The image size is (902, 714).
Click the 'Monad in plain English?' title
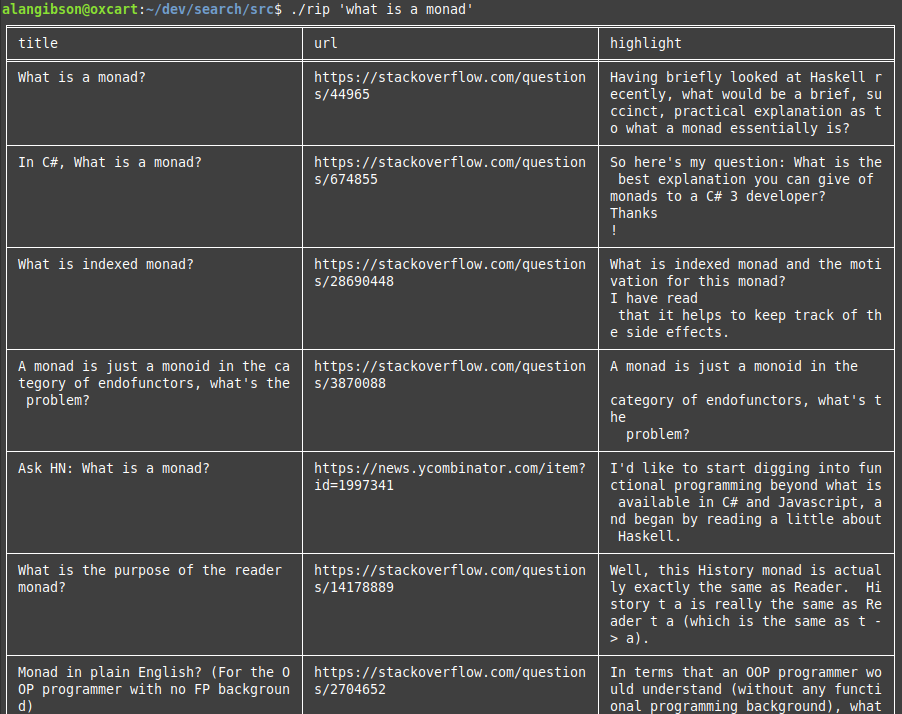pyautogui.click(x=154, y=689)
